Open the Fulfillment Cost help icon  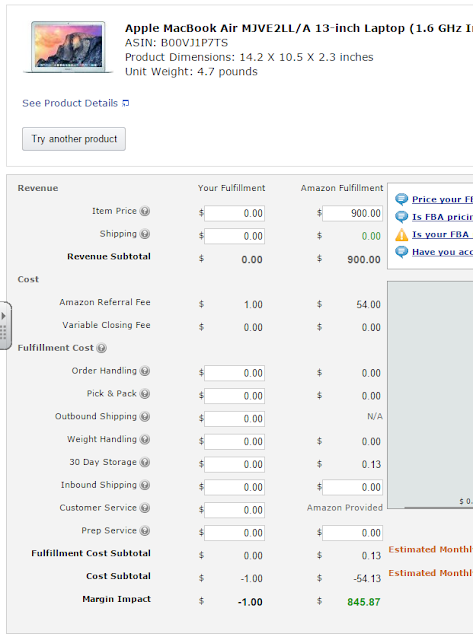(x=102, y=348)
